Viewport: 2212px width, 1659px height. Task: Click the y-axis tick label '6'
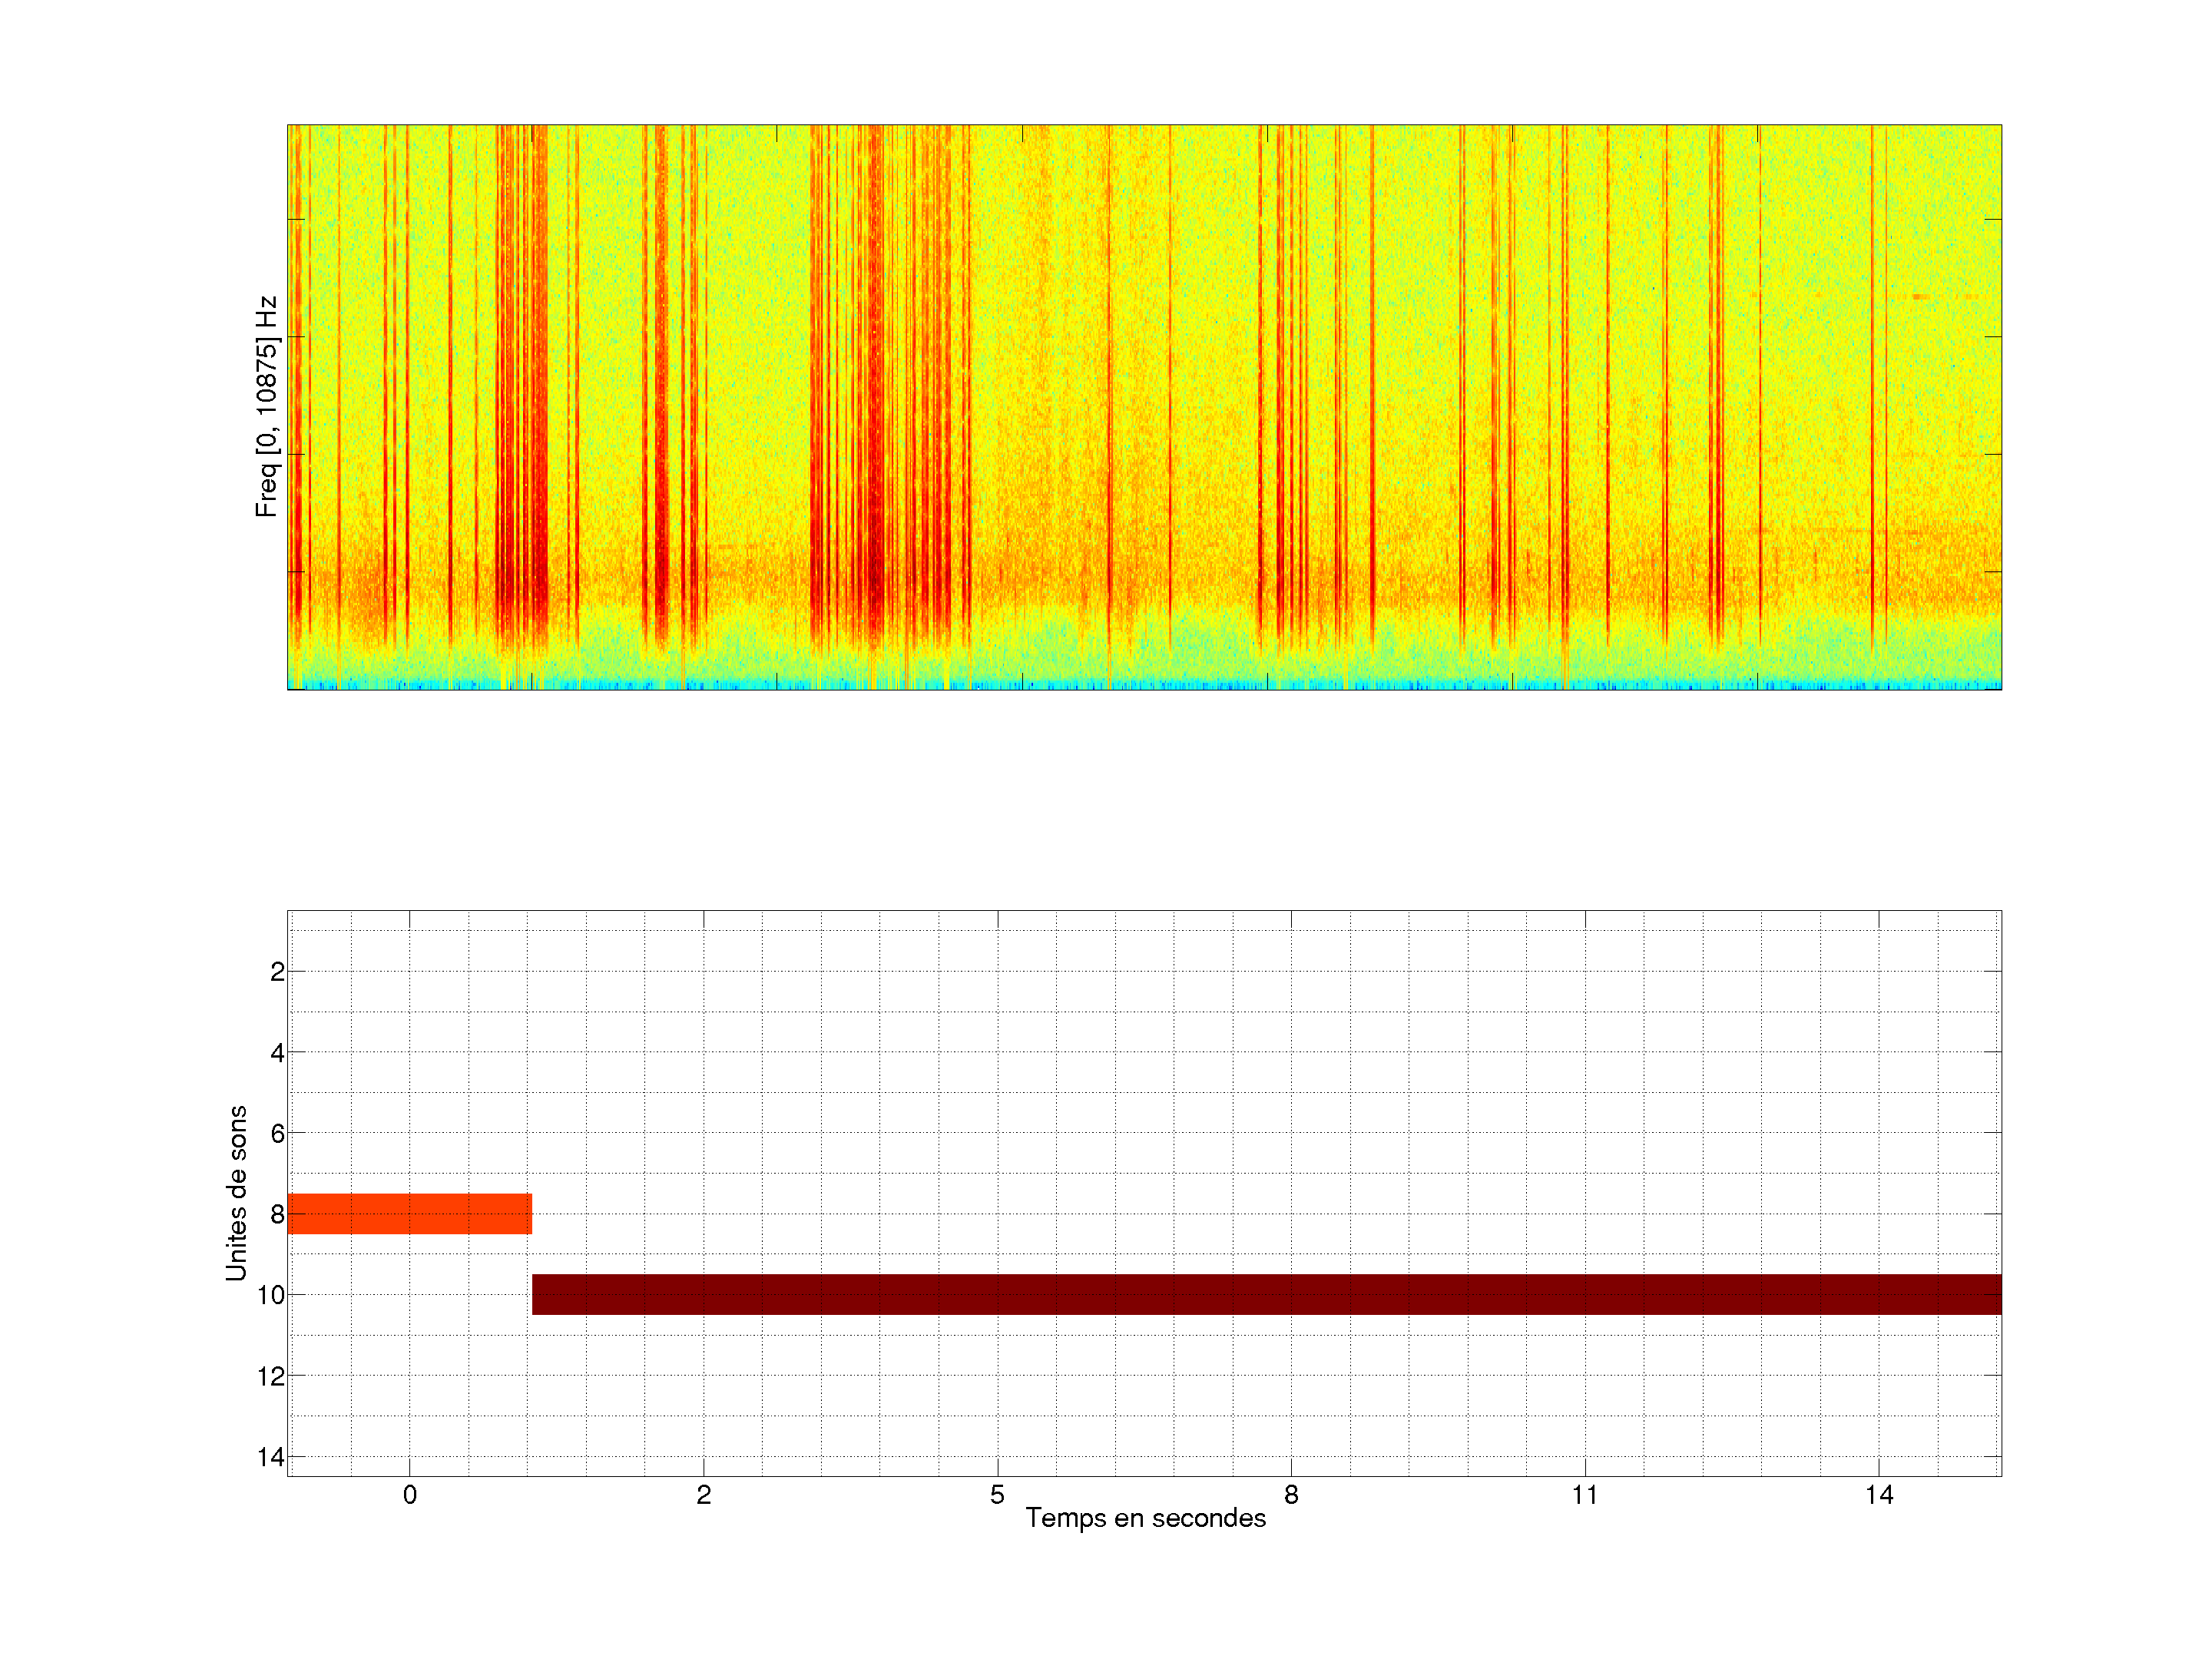coord(277,1133)
